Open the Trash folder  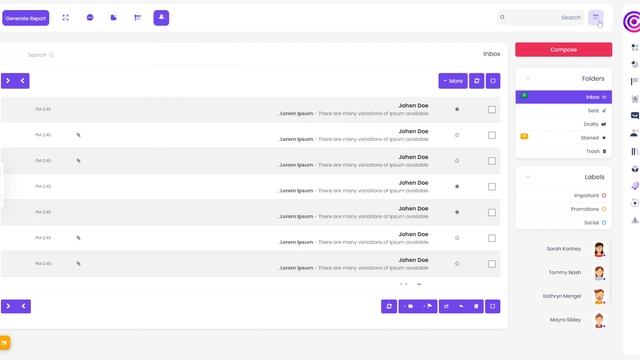pyautogui.click(x=564, y=151)
